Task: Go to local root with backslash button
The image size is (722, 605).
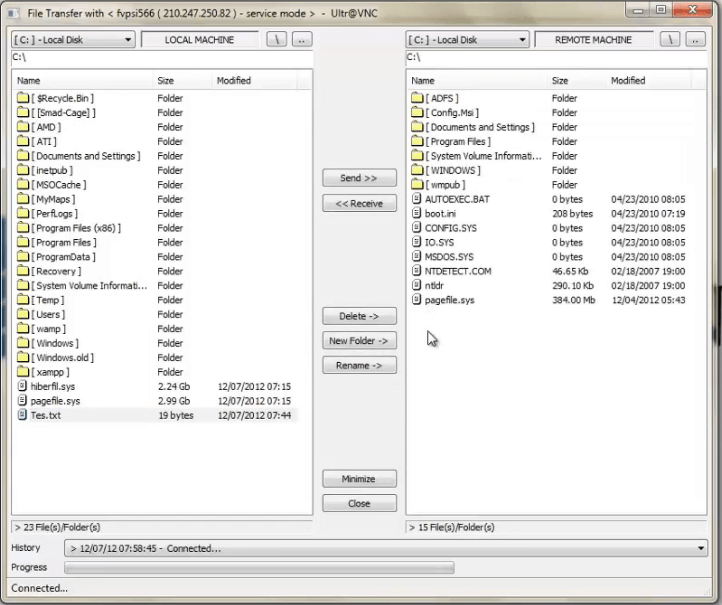Action: click(x=277, y=40)
